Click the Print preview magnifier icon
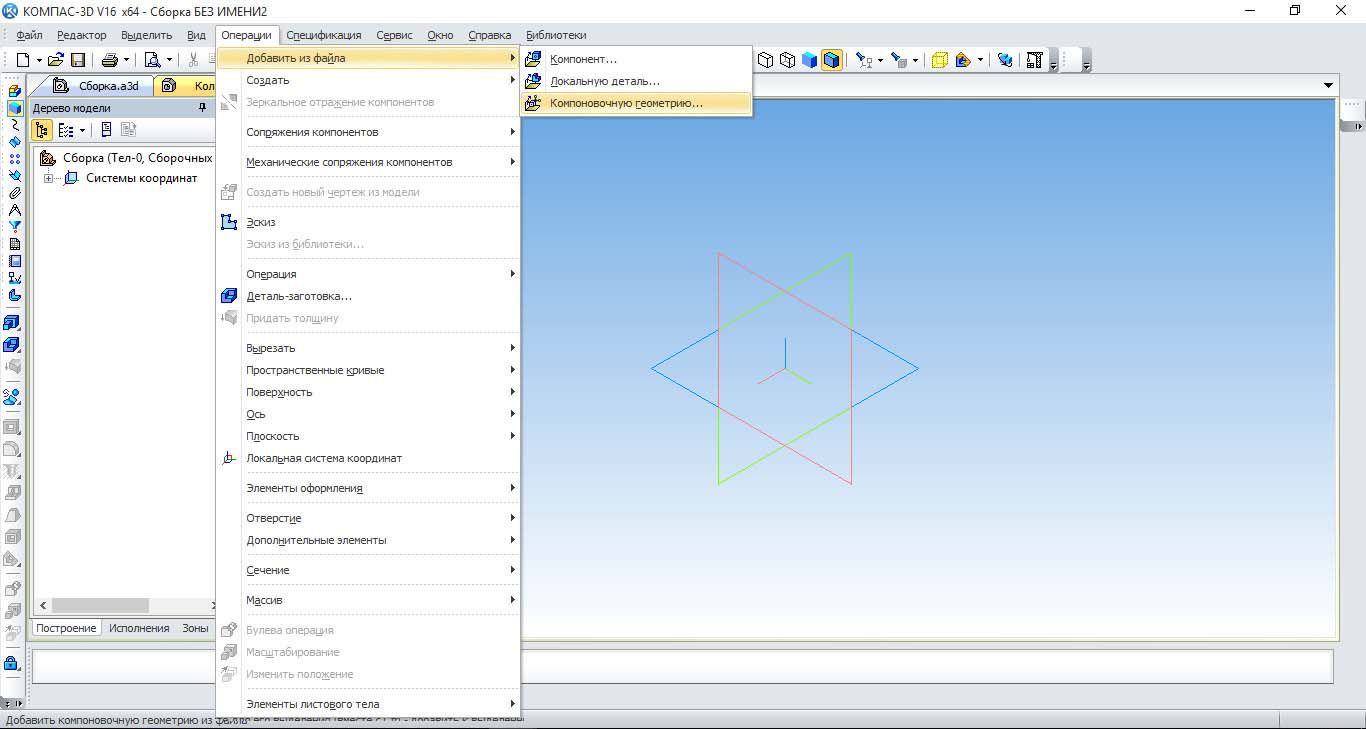The image size is (1366, 729). point(152,60)
